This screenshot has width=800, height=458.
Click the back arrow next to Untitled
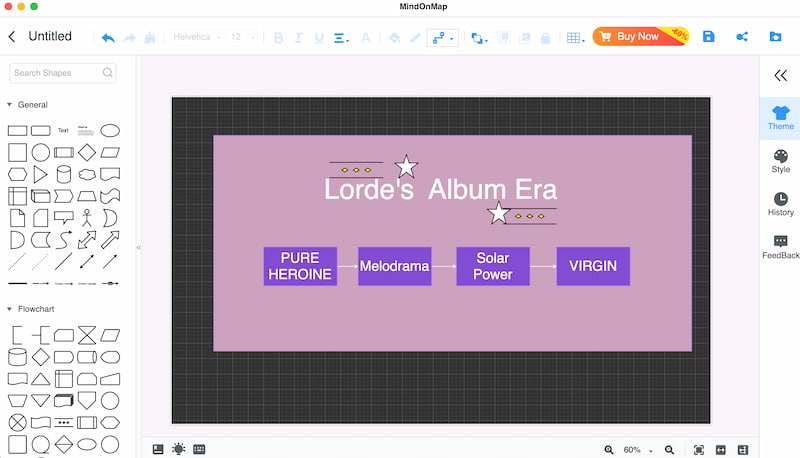pos(12,36)
